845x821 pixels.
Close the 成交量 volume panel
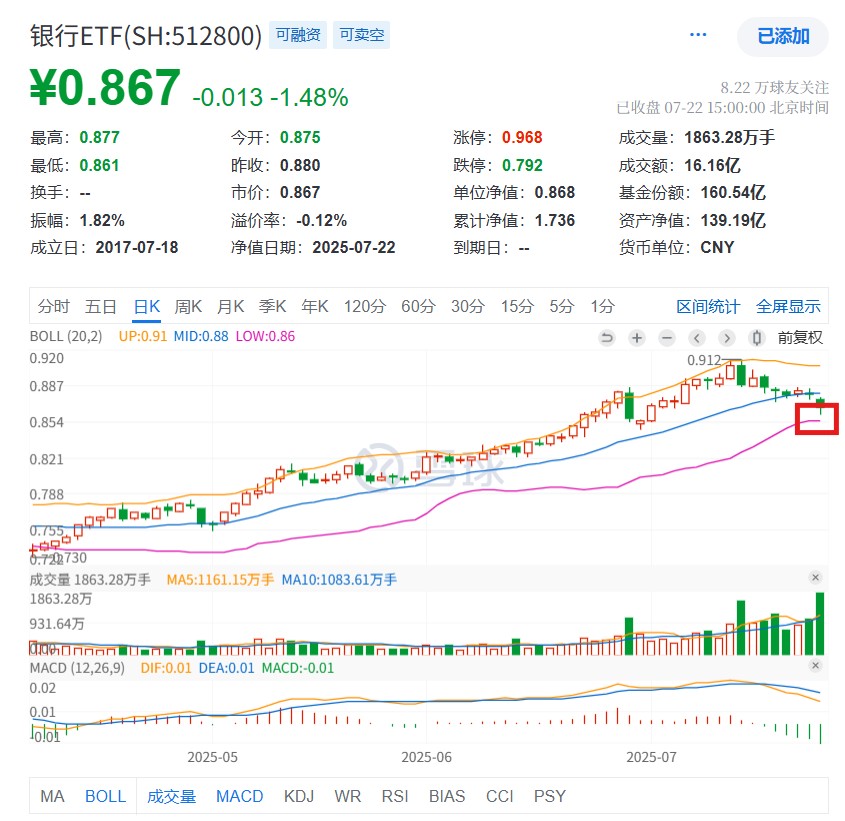click(816, 576)
